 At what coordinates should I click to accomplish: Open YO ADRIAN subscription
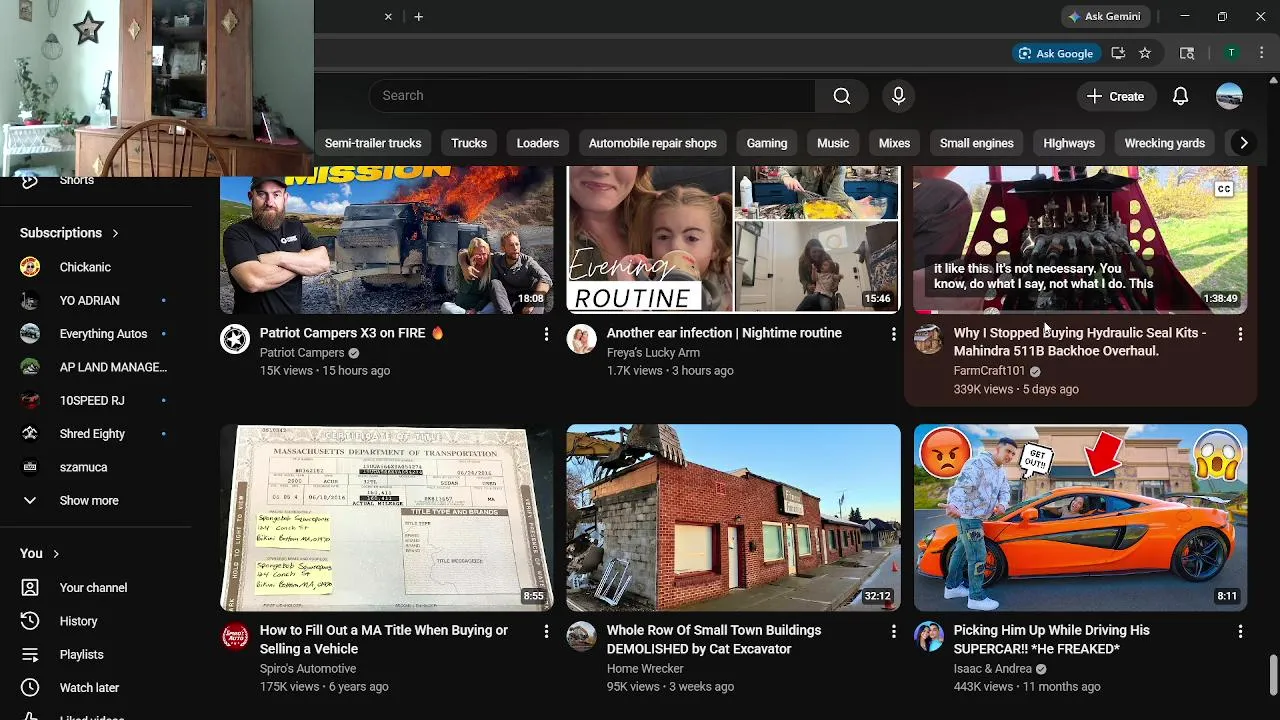[95, 301]
